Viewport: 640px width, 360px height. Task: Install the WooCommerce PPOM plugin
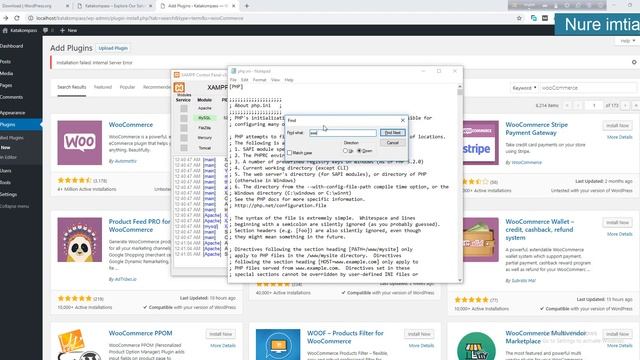click(220, 334)
